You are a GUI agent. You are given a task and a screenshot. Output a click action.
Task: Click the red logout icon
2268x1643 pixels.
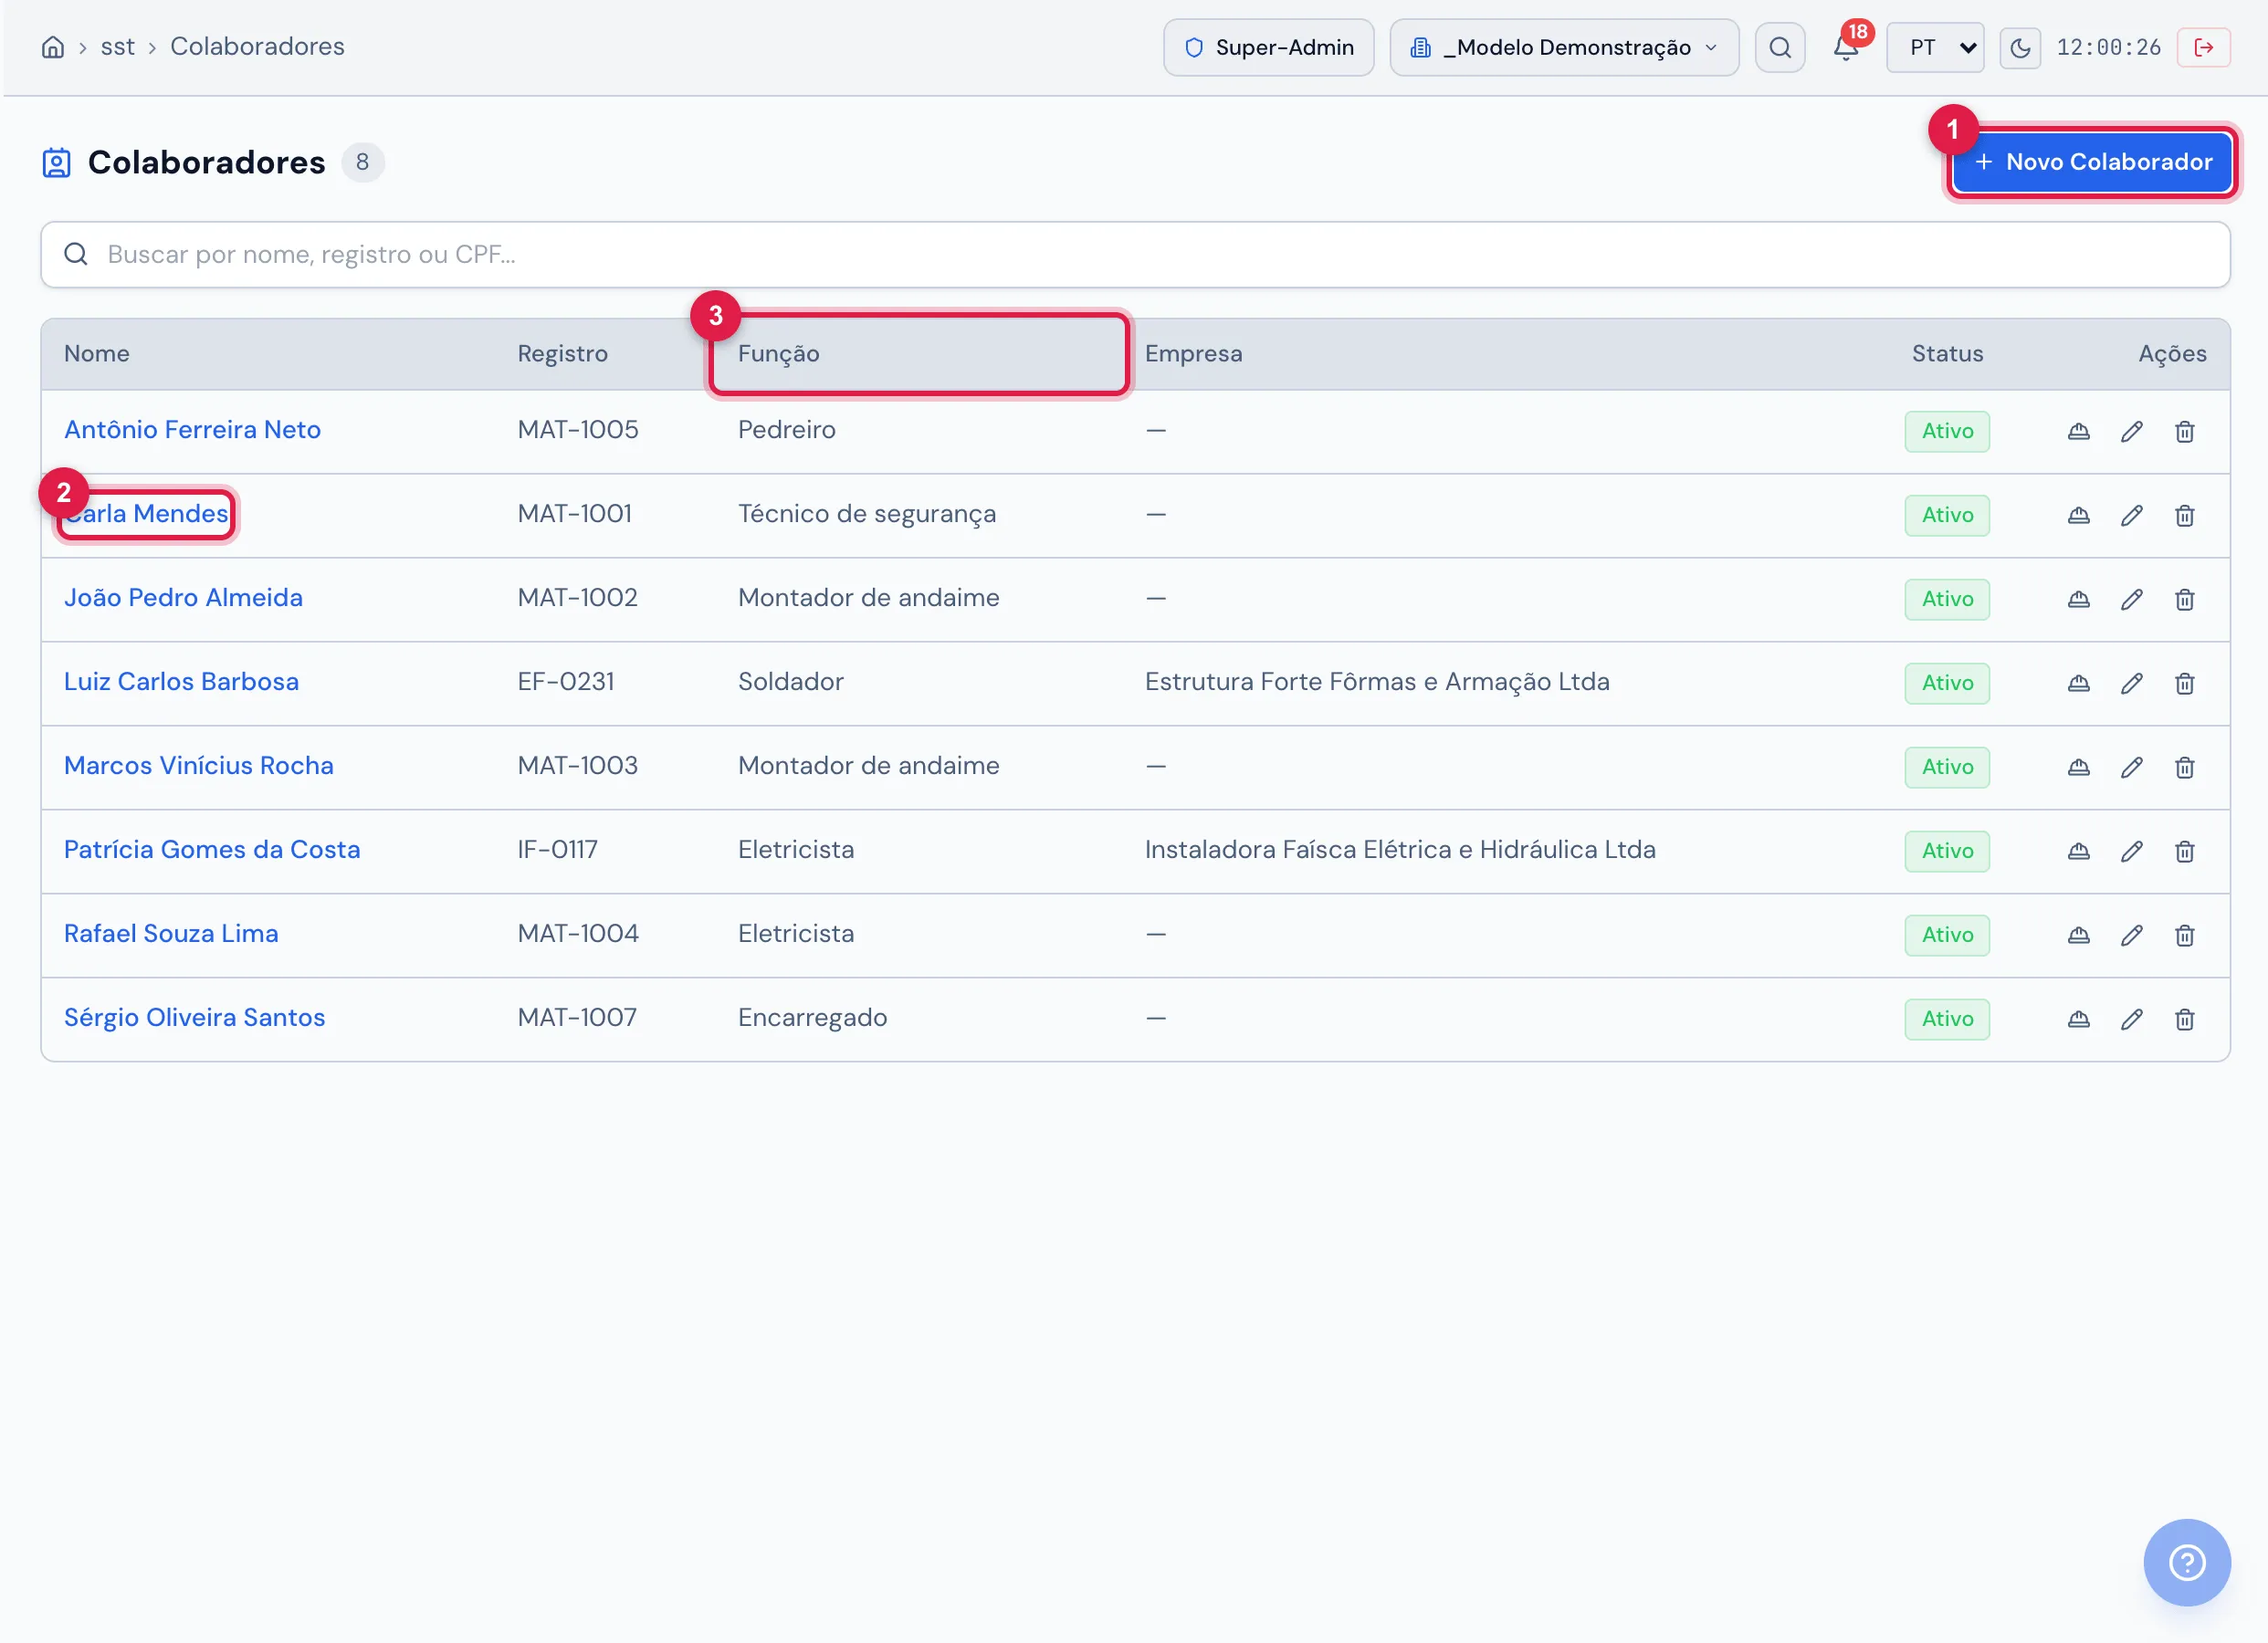click(x=2203, y=47)
